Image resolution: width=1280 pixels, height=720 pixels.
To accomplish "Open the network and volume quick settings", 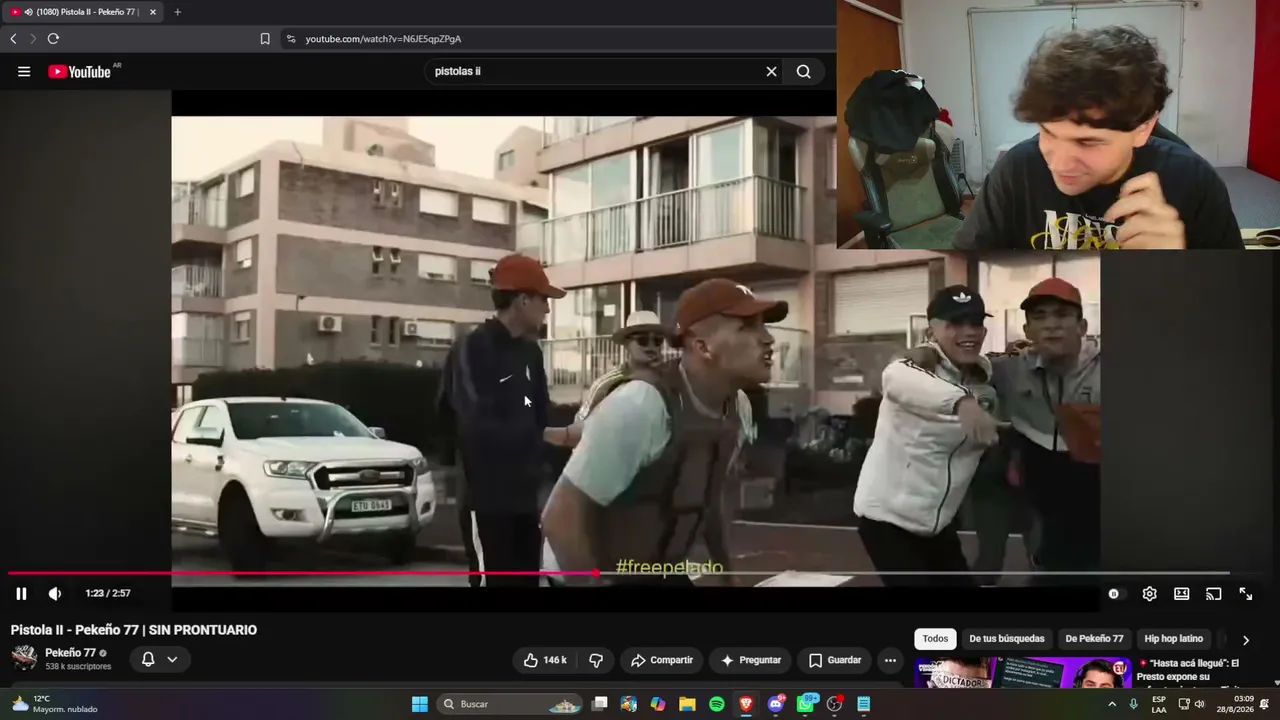I will (1192, 704).
